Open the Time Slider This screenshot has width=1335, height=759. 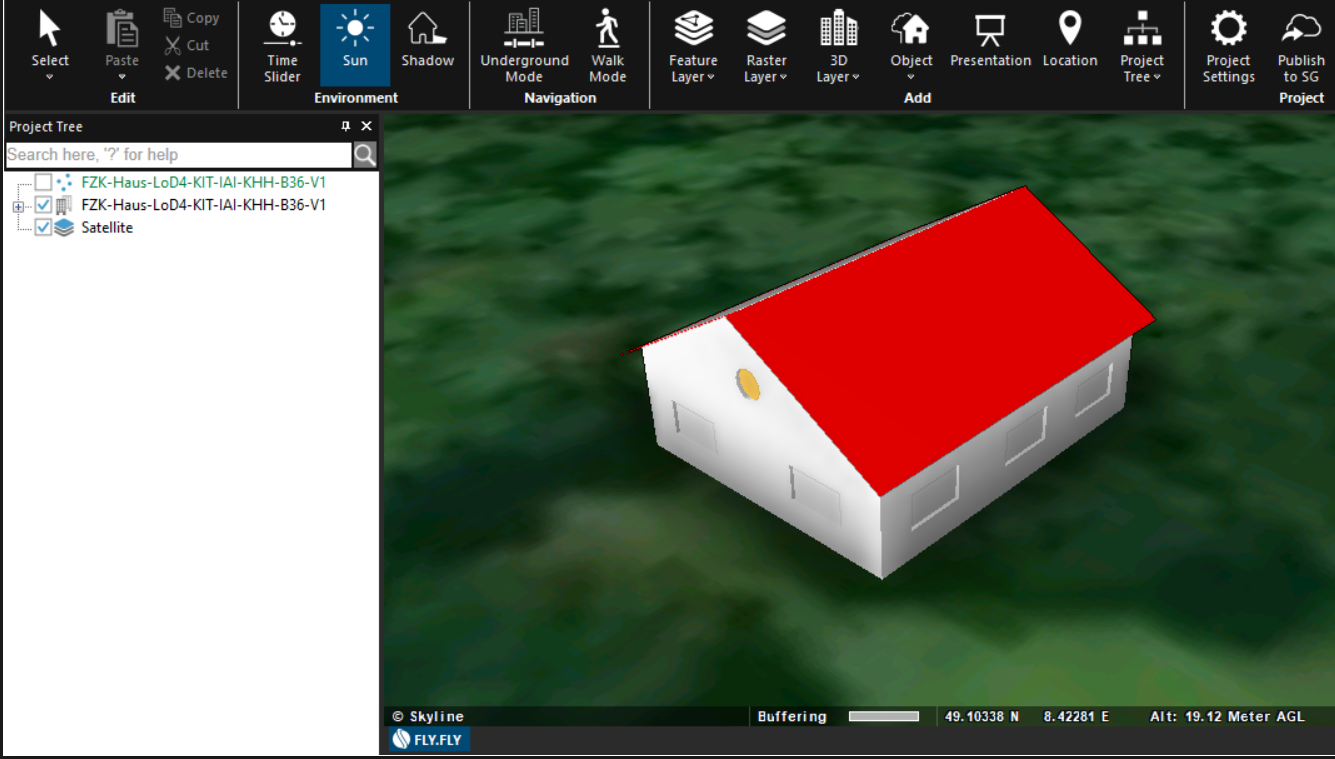tap(282, 46)
